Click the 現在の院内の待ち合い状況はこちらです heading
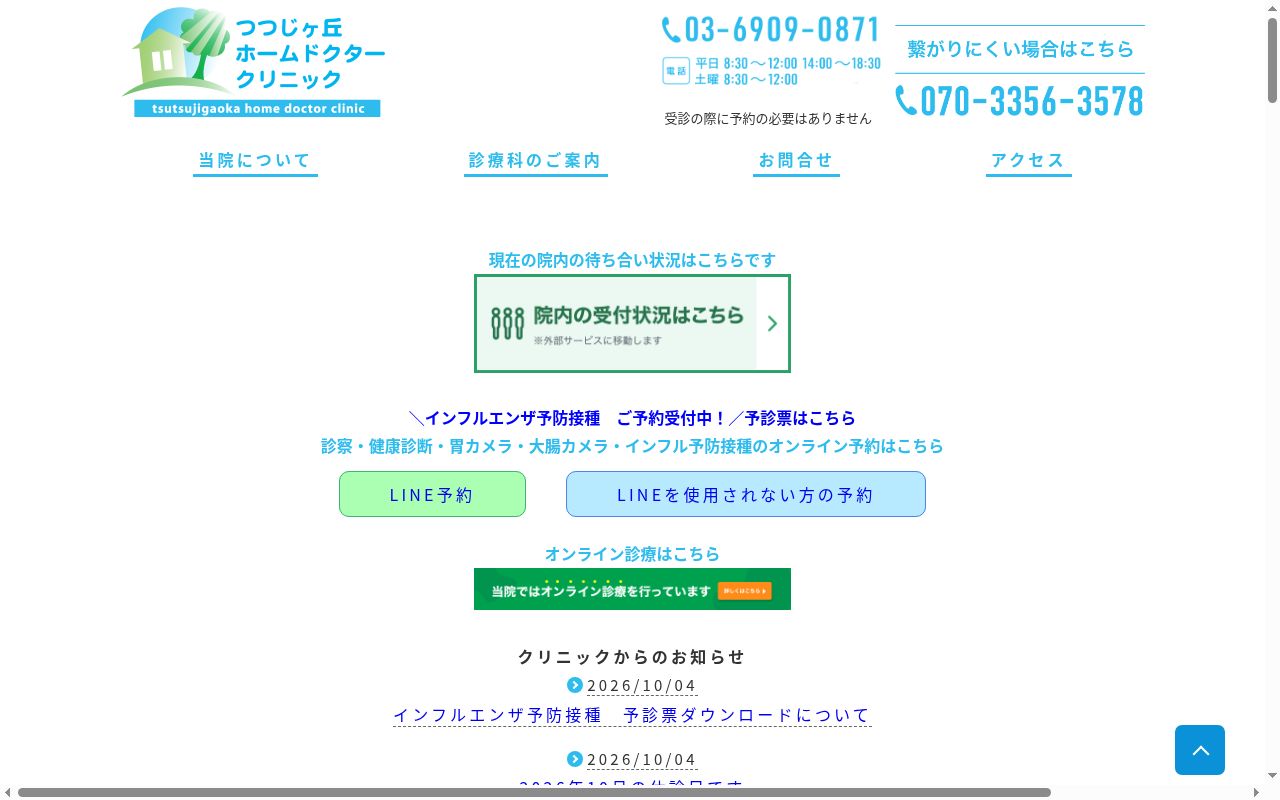Screen dimensions: 1280x800 [632, 260]
